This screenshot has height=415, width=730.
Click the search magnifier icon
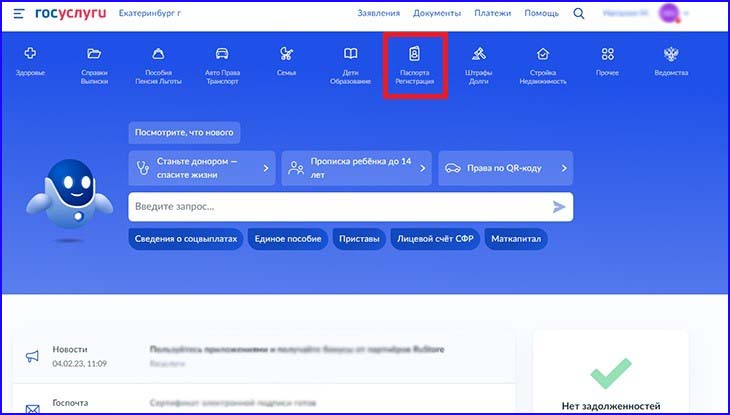pos(579,14)
